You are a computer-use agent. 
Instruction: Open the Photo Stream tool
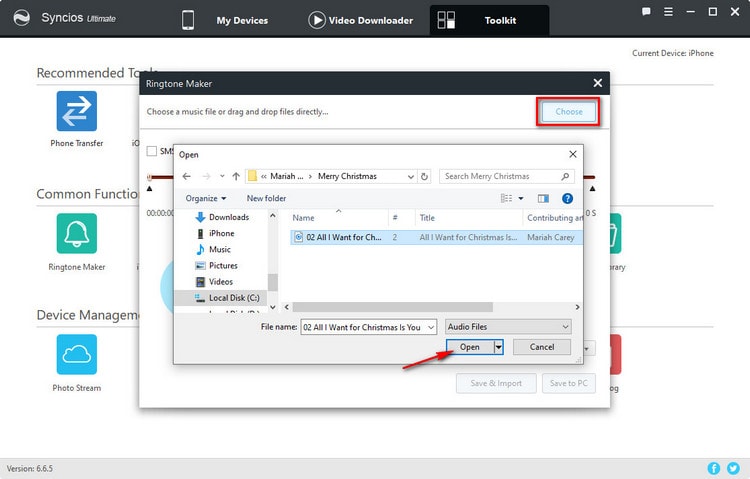(x=77, y=354)
